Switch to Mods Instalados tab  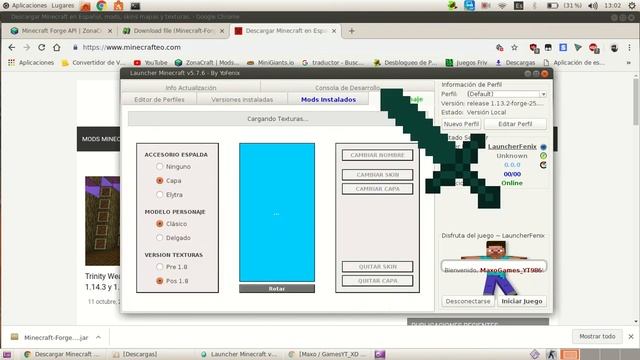pyautogui.click(x=328, y=100)
